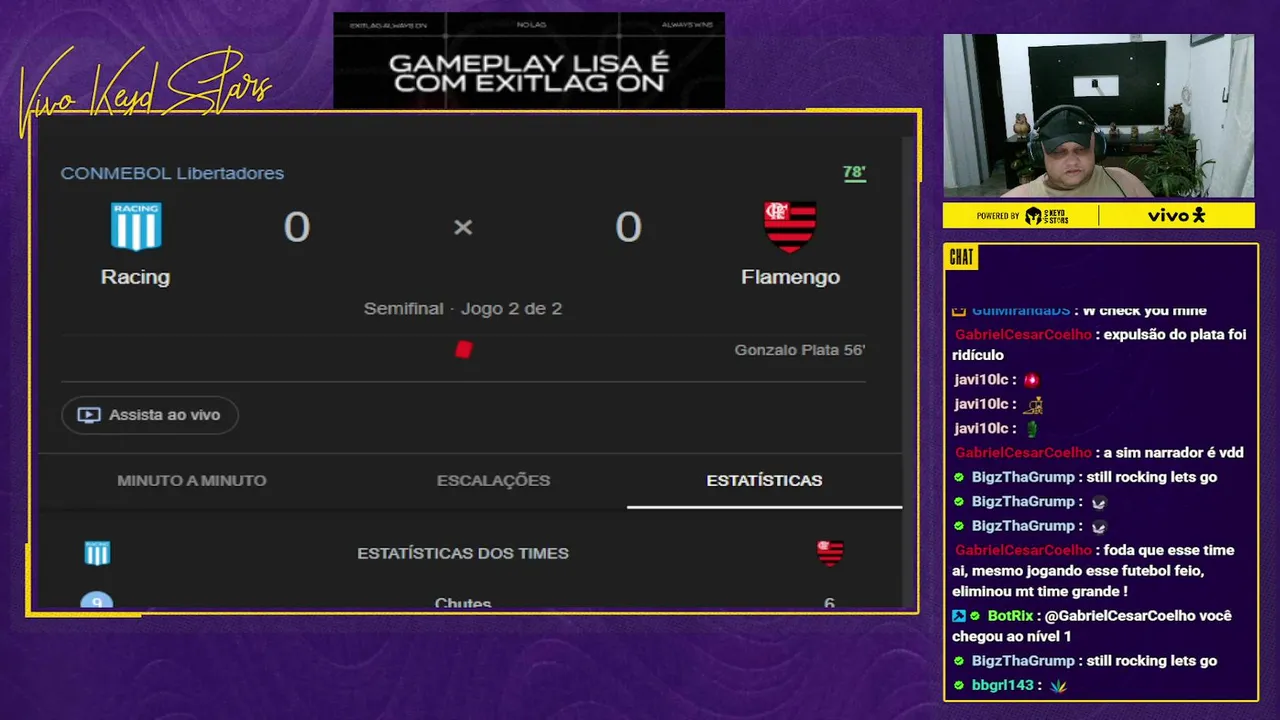Click the Keyd Stars logo under webcam
The image size is (1280, 720).
click(1046, 216)
